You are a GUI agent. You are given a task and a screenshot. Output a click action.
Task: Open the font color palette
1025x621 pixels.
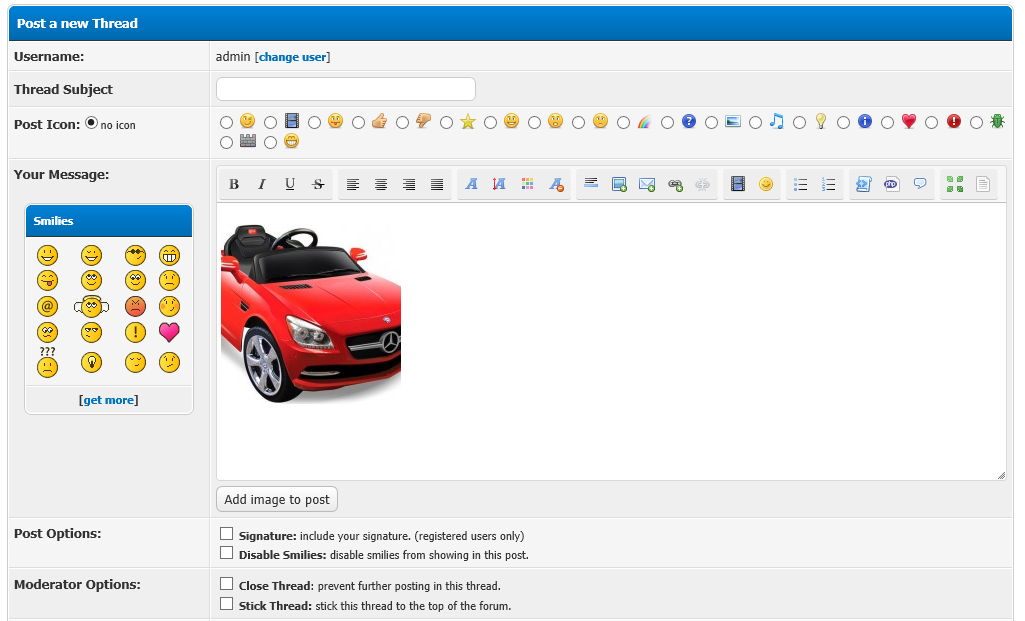pyautogui.click(x=528, y=184)
